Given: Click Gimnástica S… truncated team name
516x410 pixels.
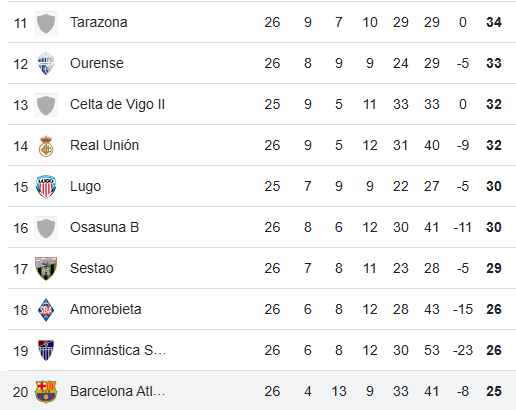Looking at the screenshot, I should tap(118, 350).
